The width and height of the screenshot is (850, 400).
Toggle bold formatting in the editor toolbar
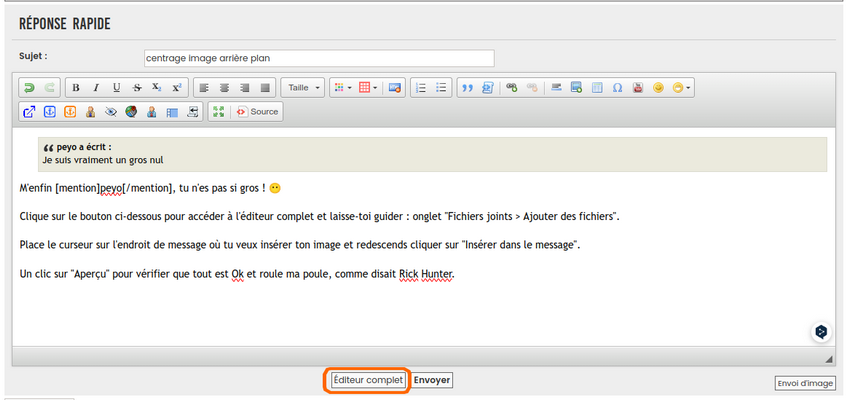coord(76,88)
